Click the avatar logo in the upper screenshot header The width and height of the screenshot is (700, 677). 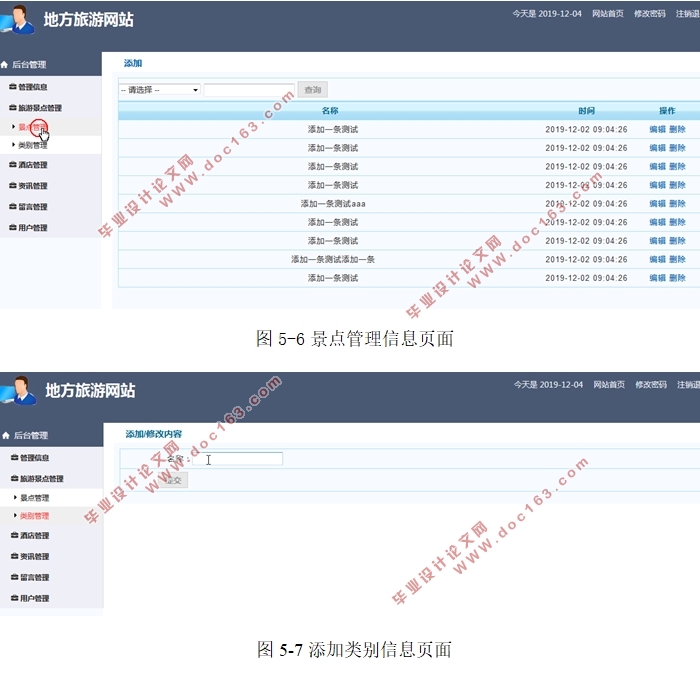point(17,19)
